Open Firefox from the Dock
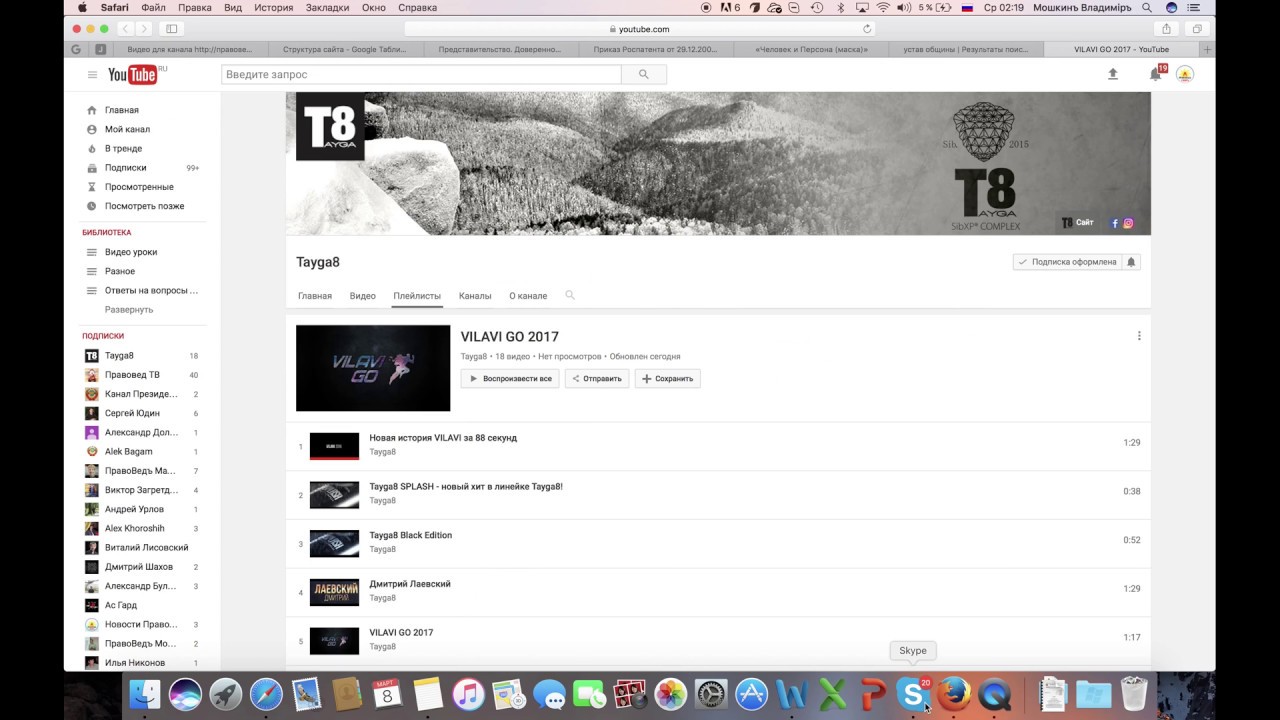The height and width of the screenshot is (720, 1280). [954, 693]
